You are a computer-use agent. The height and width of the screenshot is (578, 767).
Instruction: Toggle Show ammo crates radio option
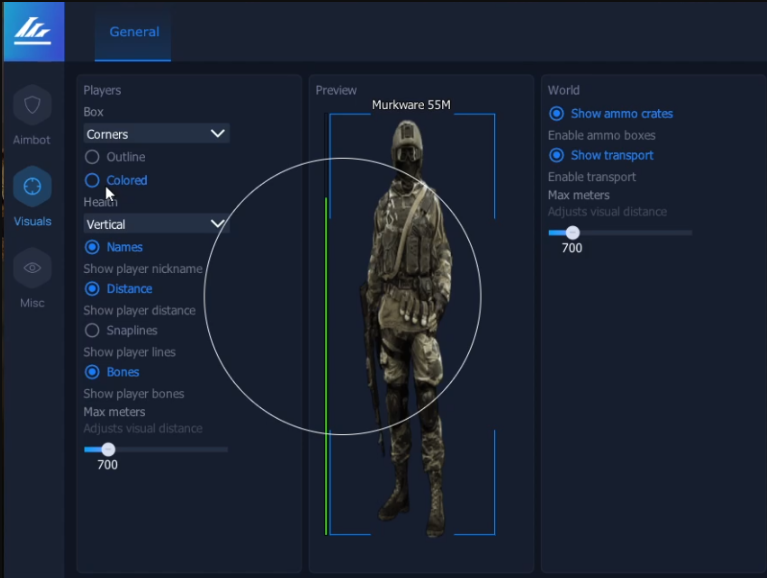point(556,113)
